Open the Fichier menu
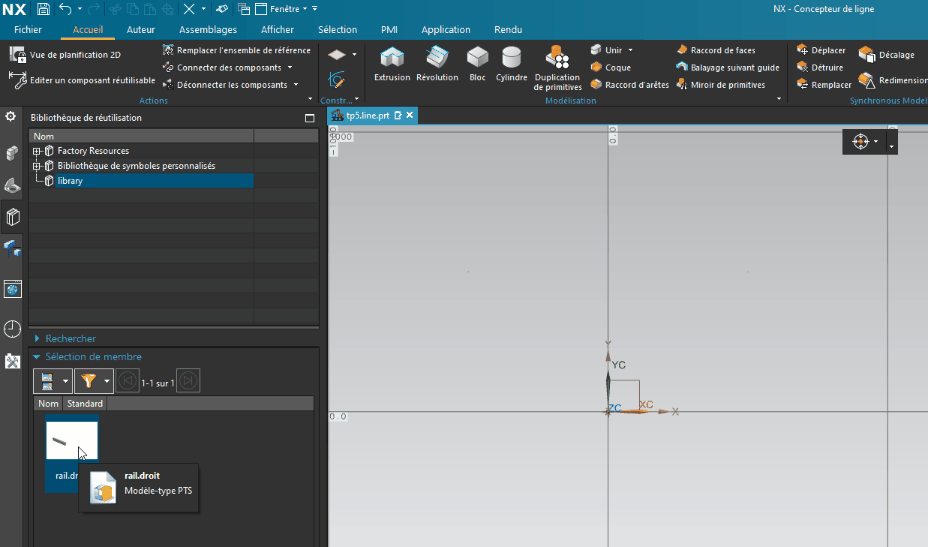The height and width of the screenshot is (547, 928). point(28,30)
